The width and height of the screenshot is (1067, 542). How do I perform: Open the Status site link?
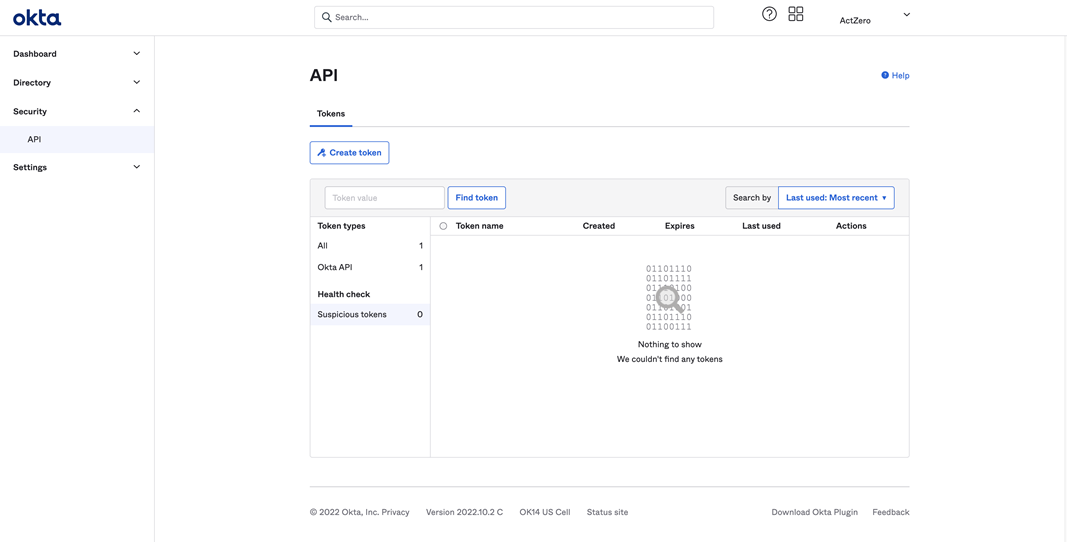coord(607,512)
